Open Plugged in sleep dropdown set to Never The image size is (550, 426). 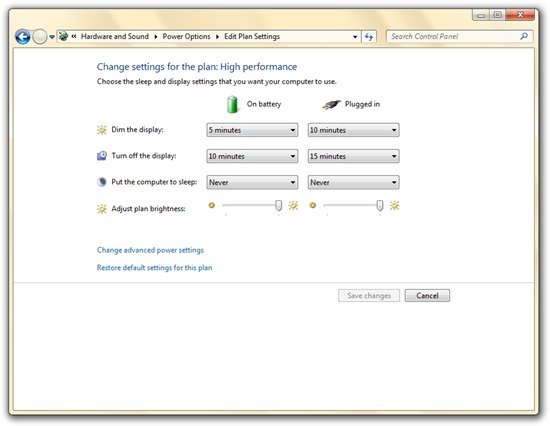354,182
